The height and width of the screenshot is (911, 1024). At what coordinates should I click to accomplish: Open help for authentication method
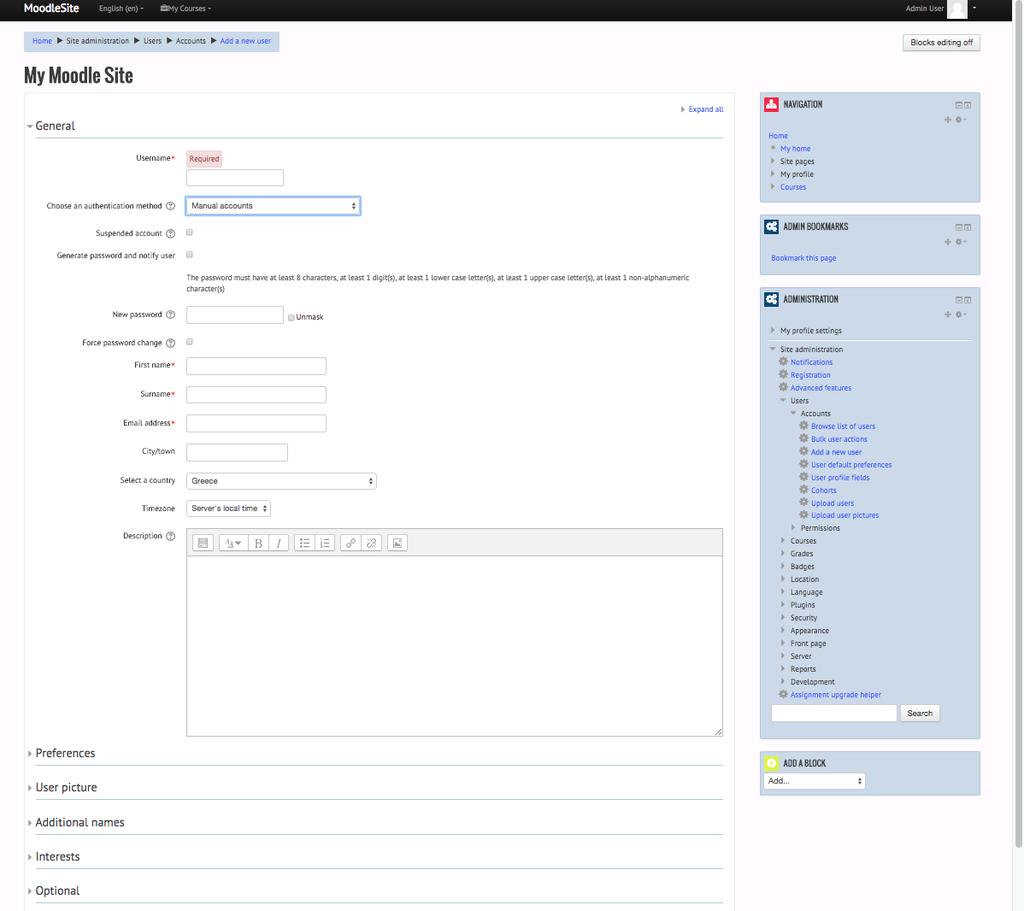pos(170,206)
